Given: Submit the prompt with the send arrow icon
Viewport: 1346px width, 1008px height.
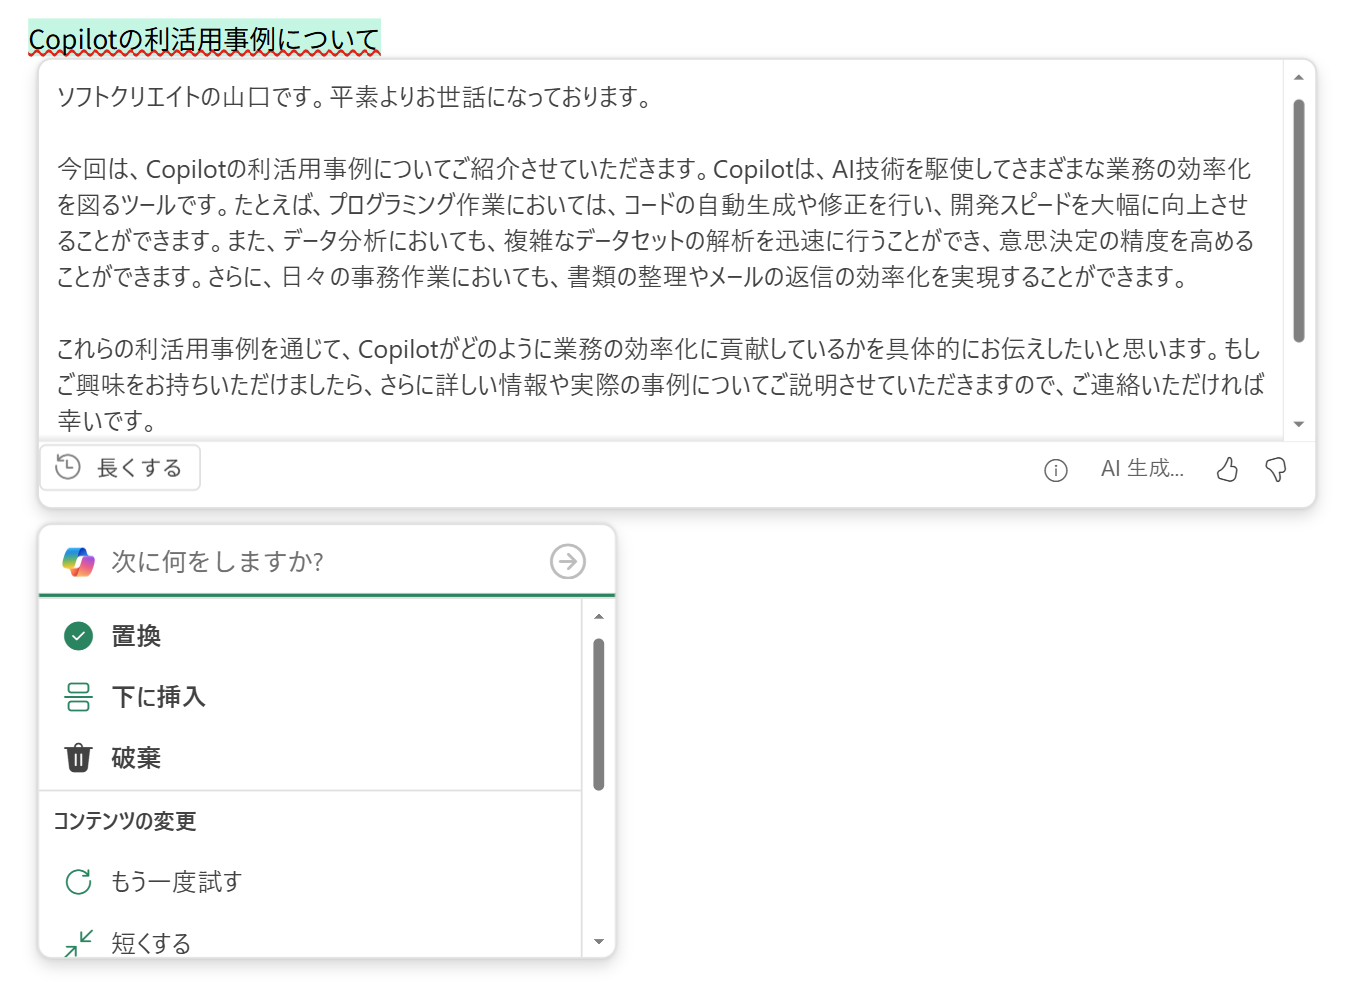Looking at the screenshot, I should 567,561.
